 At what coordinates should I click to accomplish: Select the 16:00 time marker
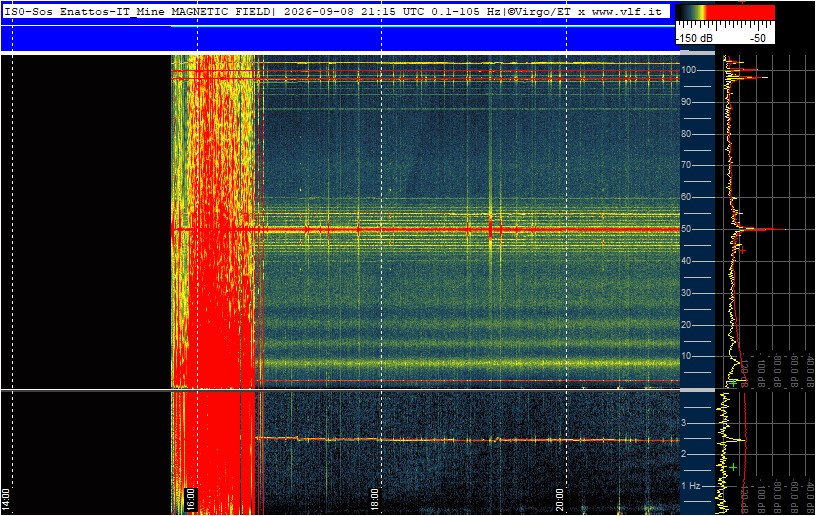[190, 498]
